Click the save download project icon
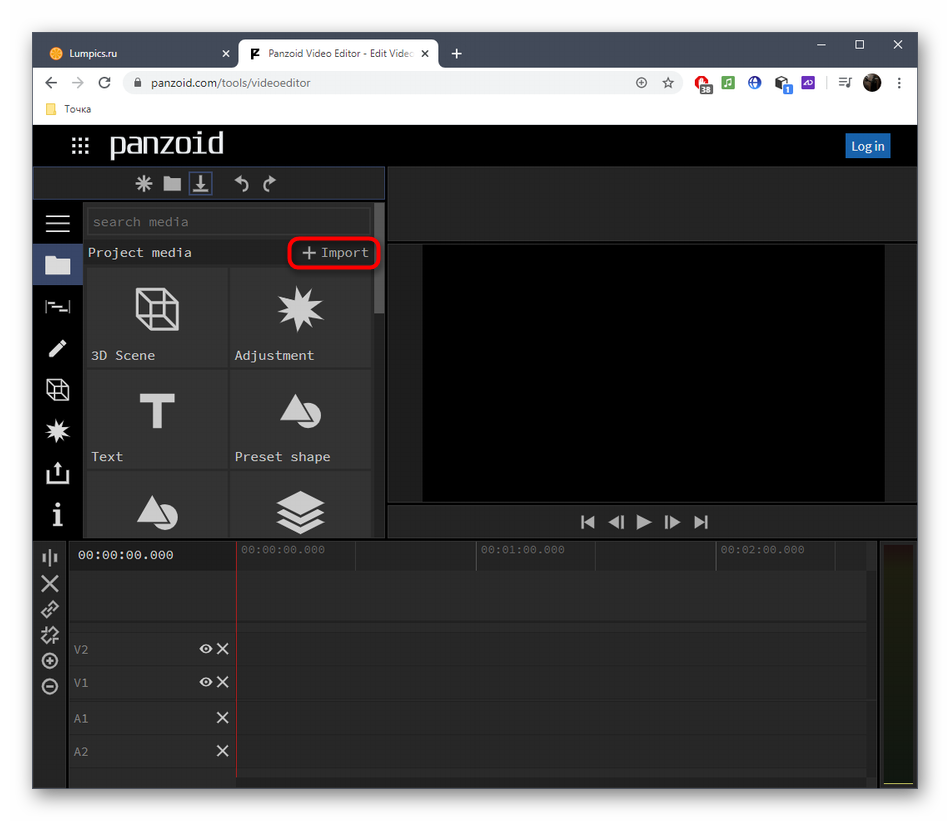This screenshot has height=821, width=950. pos(201,184)
